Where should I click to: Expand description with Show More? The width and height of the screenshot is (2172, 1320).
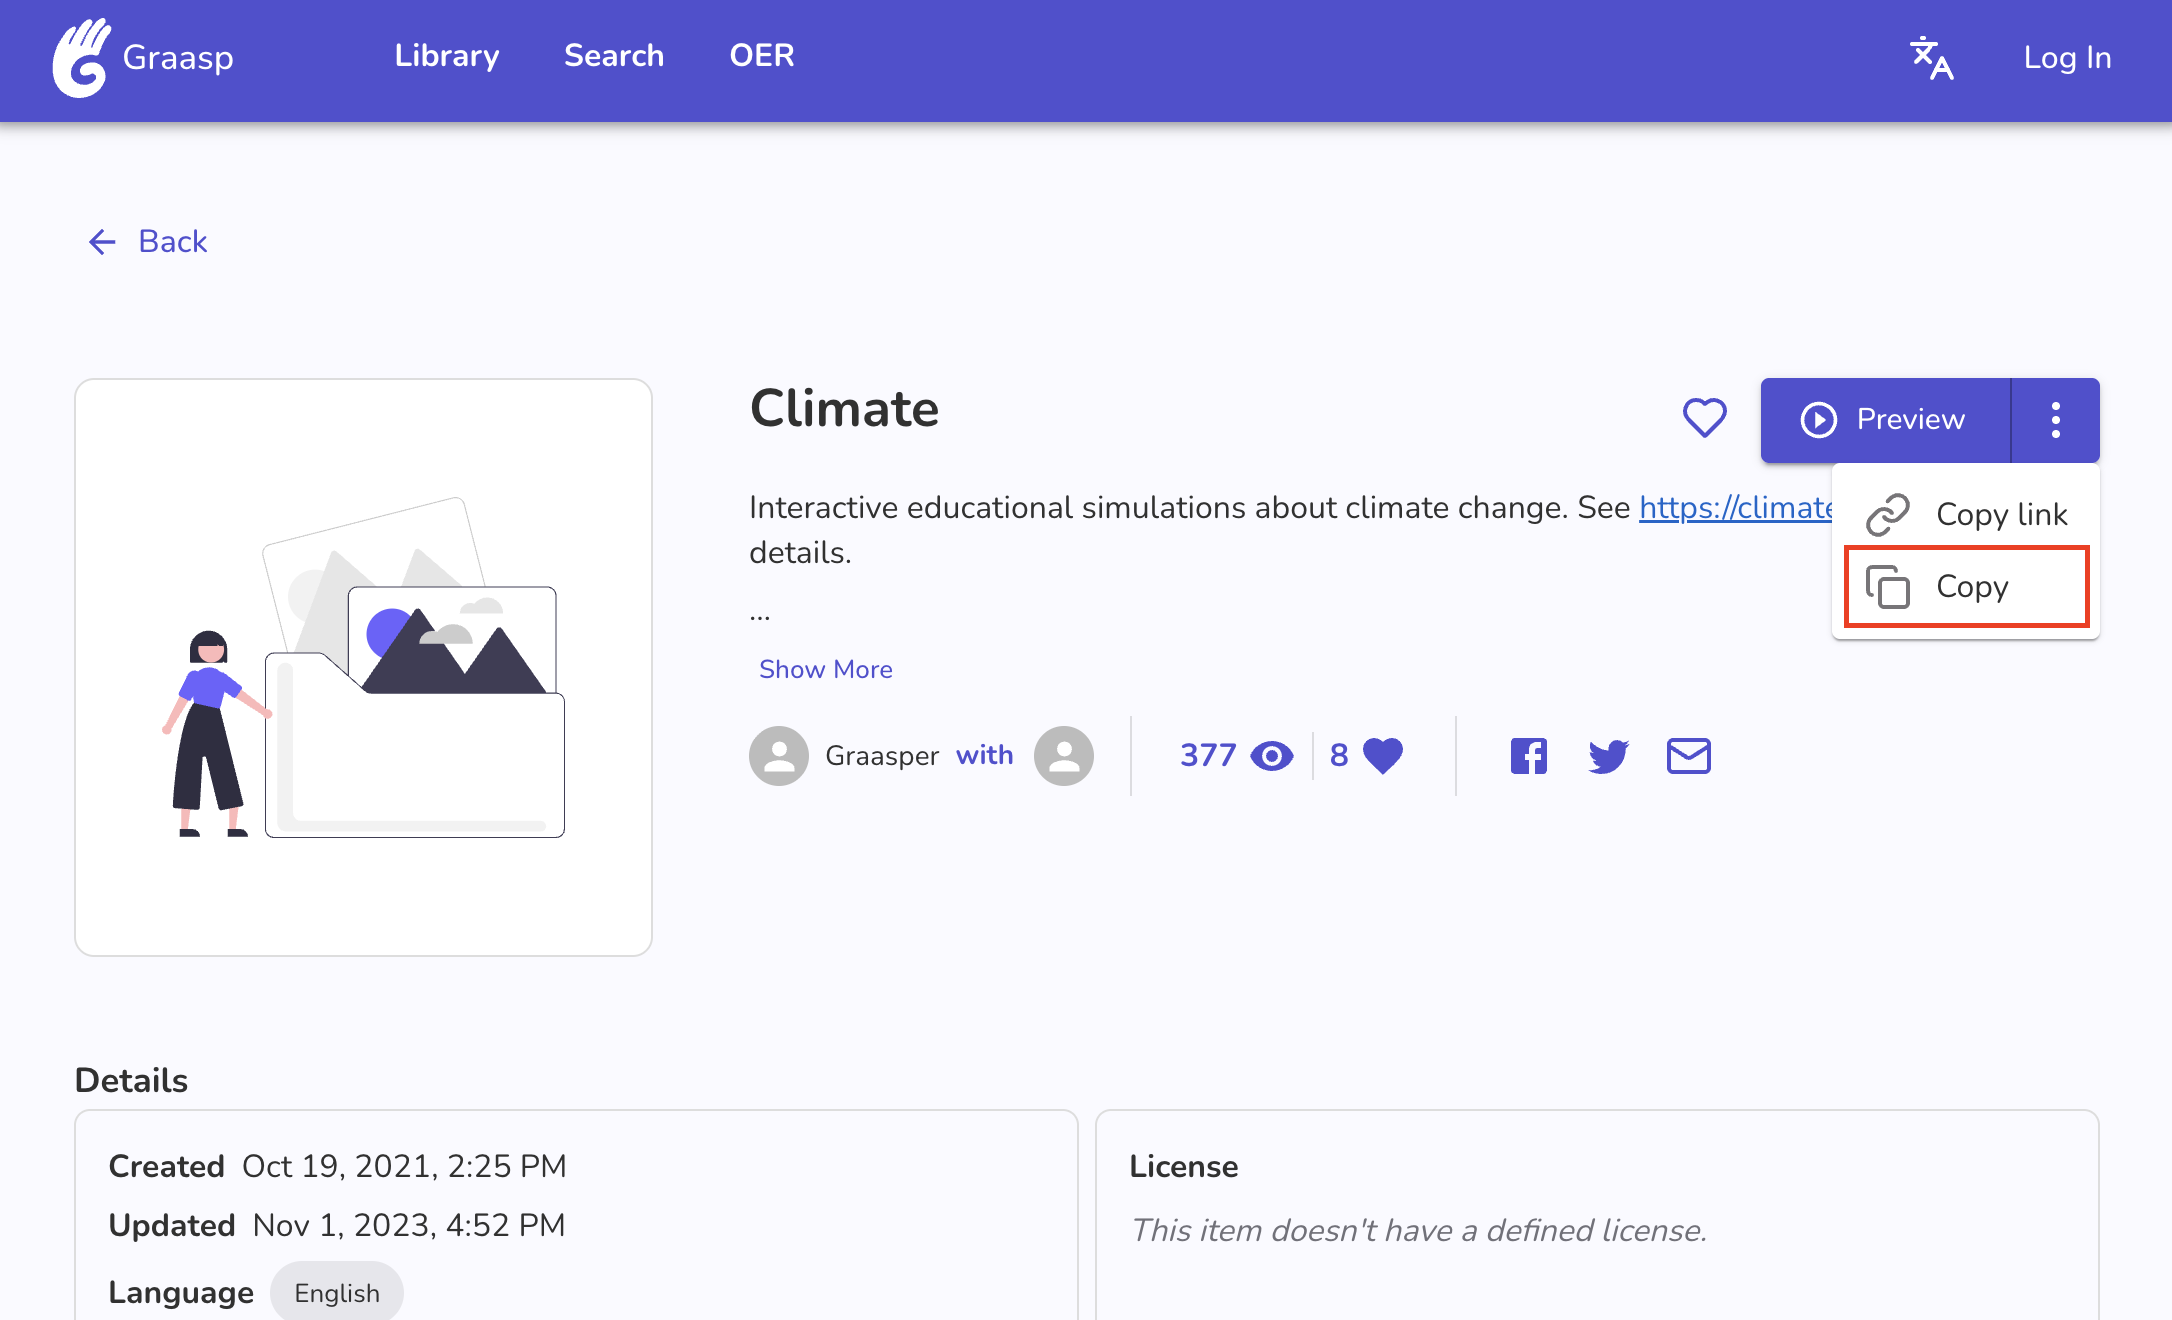pyautogui.click(x=825, y=669)
